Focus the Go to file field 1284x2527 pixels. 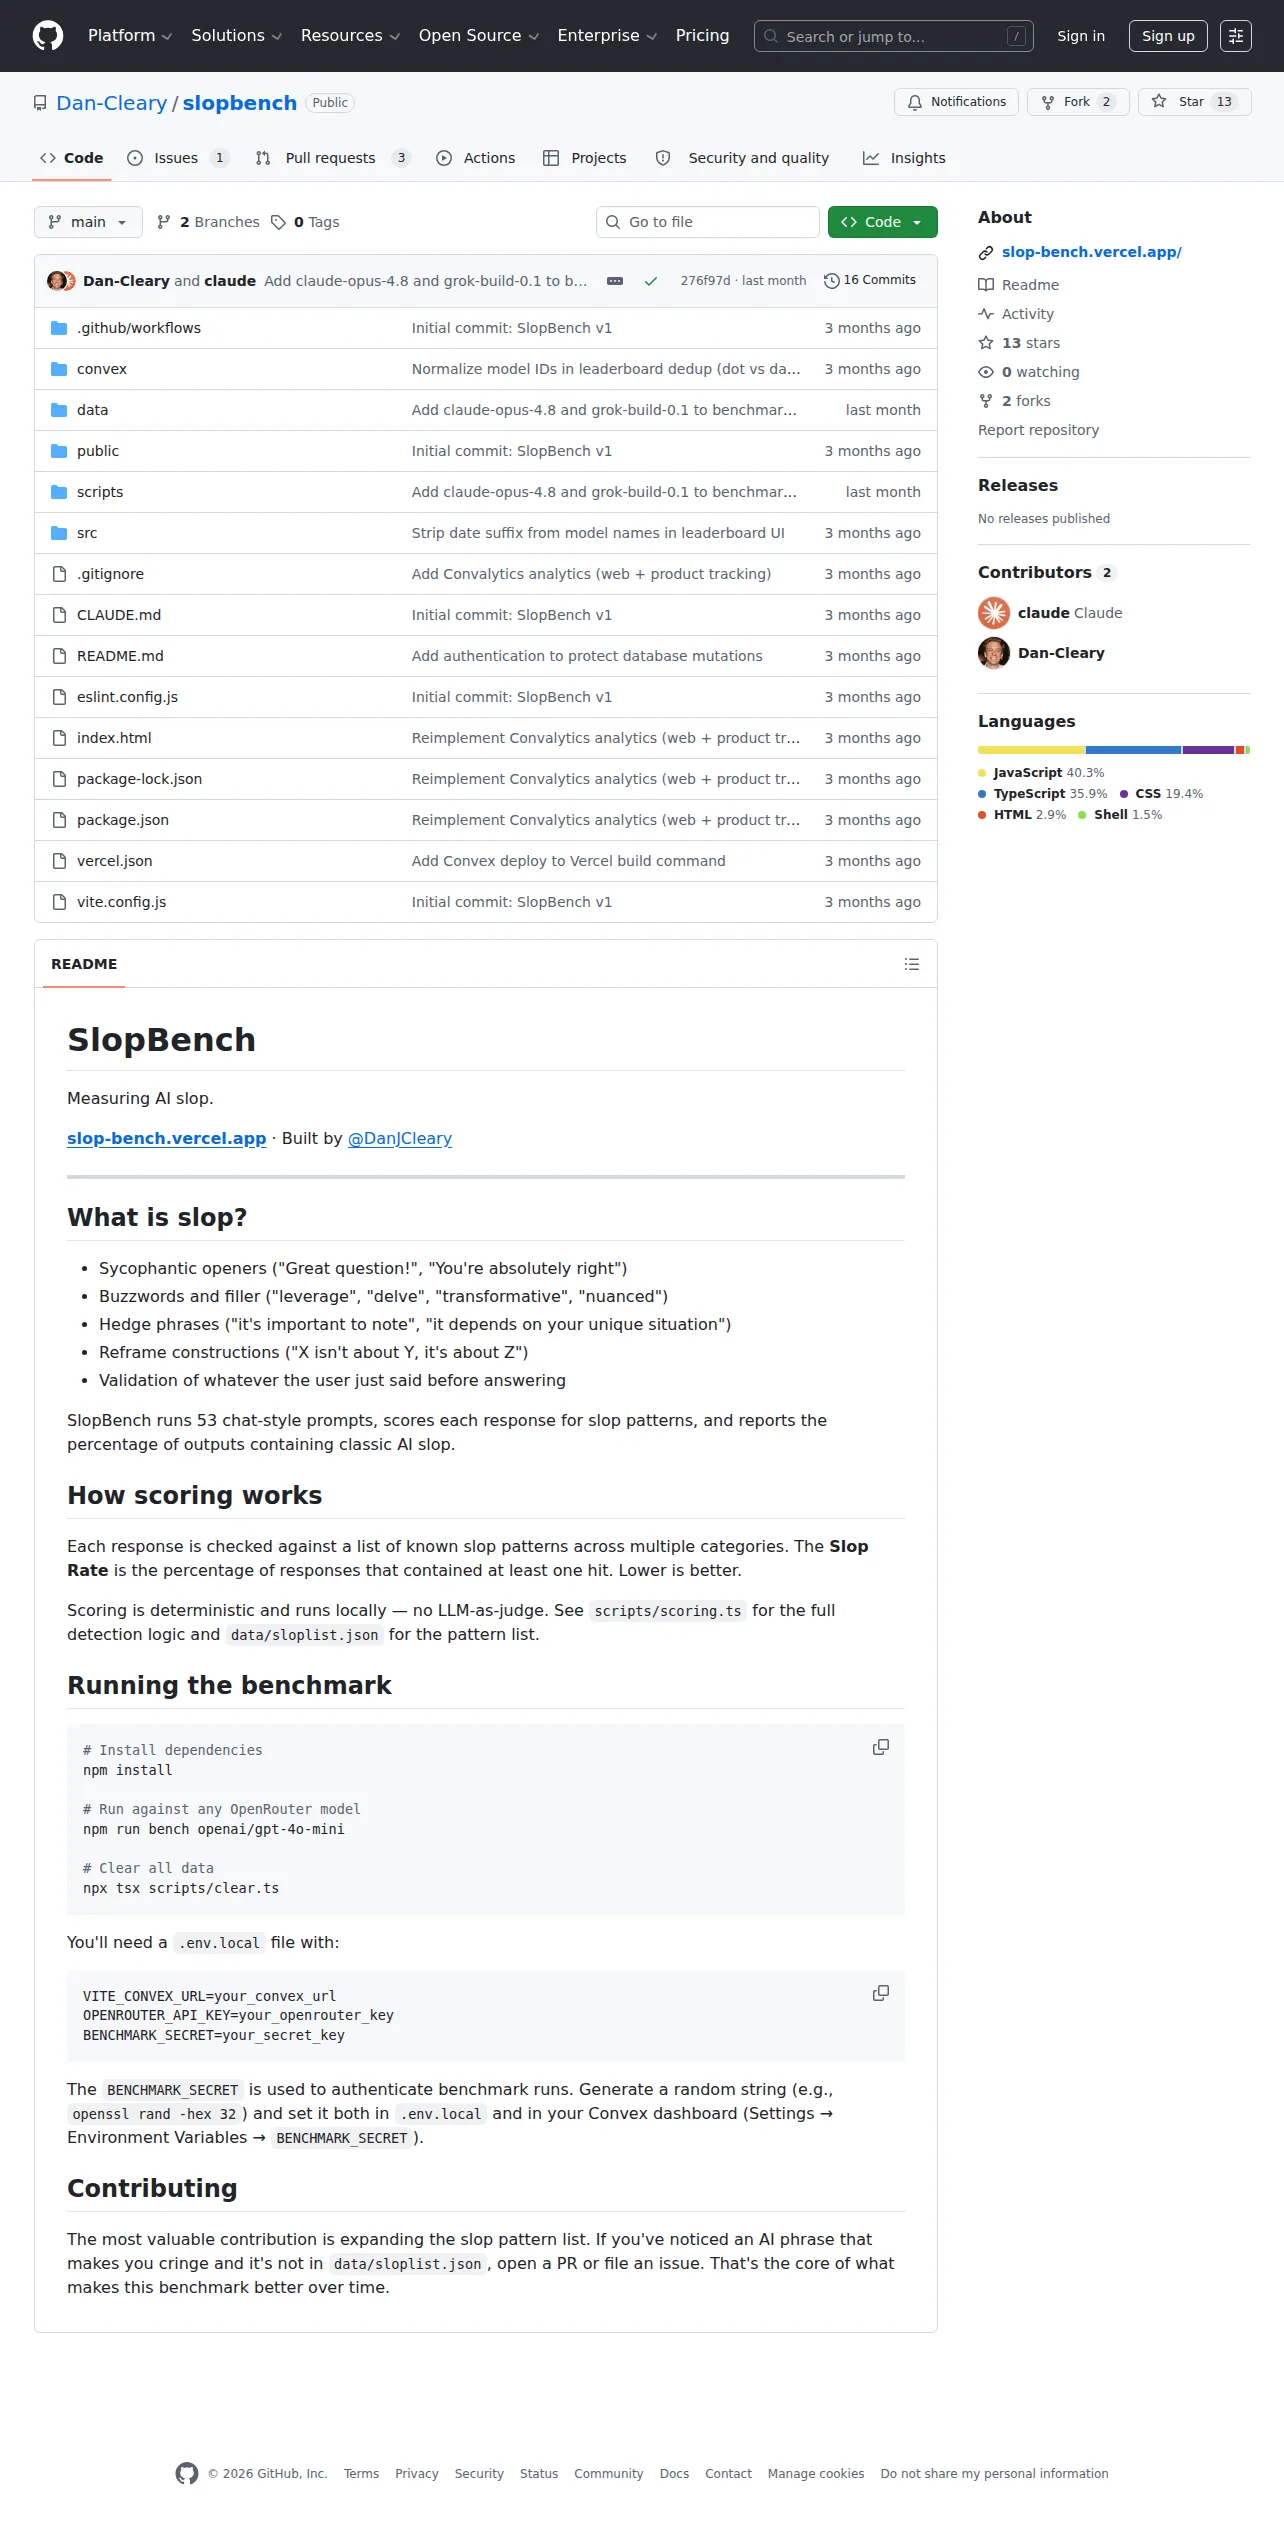coord(708,222)
